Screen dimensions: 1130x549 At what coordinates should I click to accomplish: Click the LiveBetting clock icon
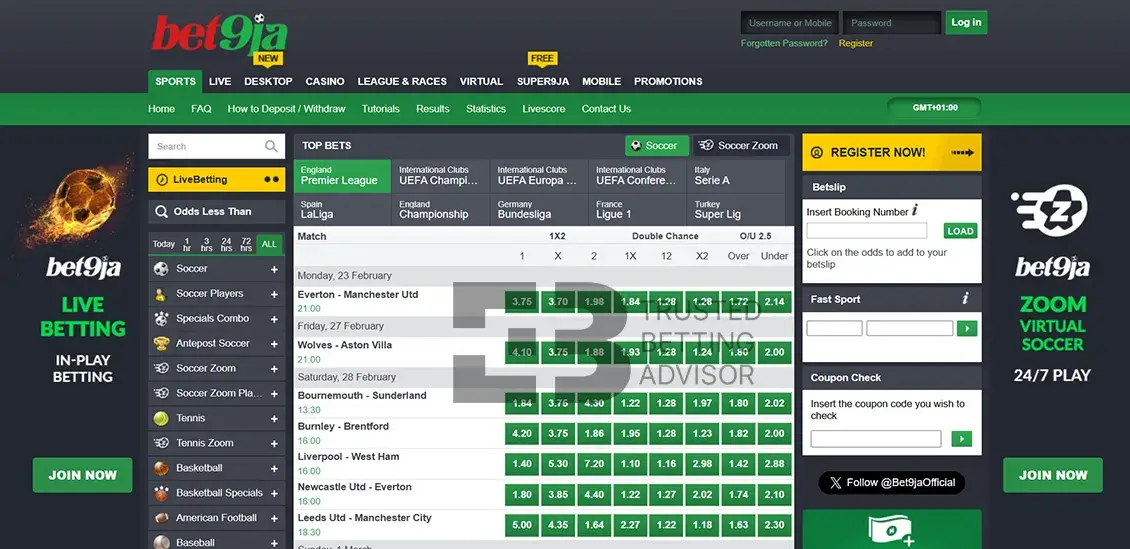coord(161,180)
